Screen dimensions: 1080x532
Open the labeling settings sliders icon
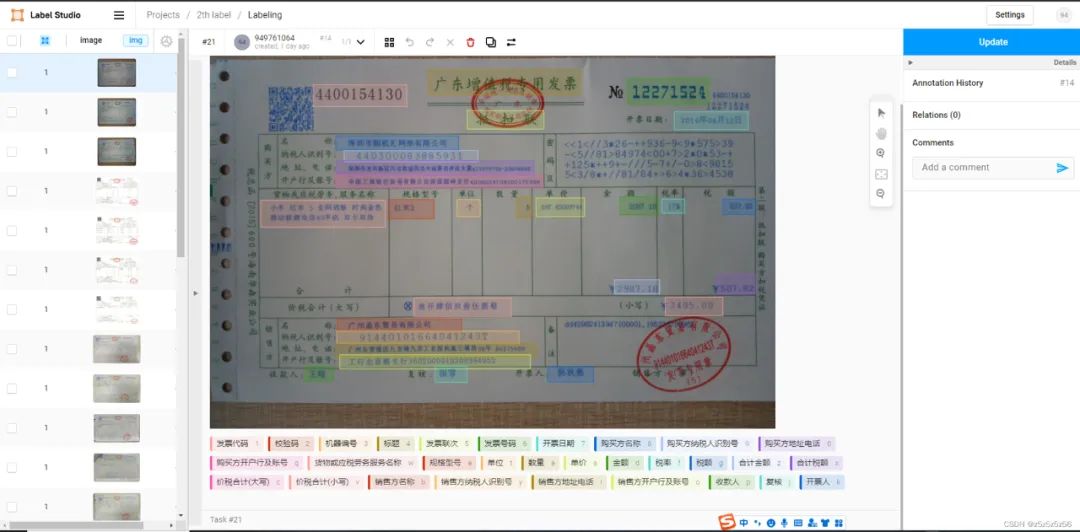(511, 42)
